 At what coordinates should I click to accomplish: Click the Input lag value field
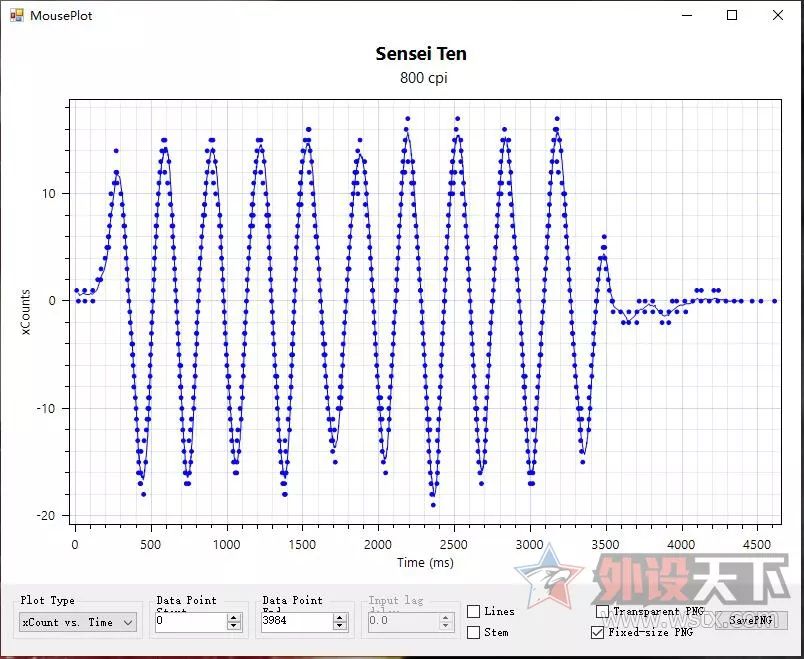[403, 622]
